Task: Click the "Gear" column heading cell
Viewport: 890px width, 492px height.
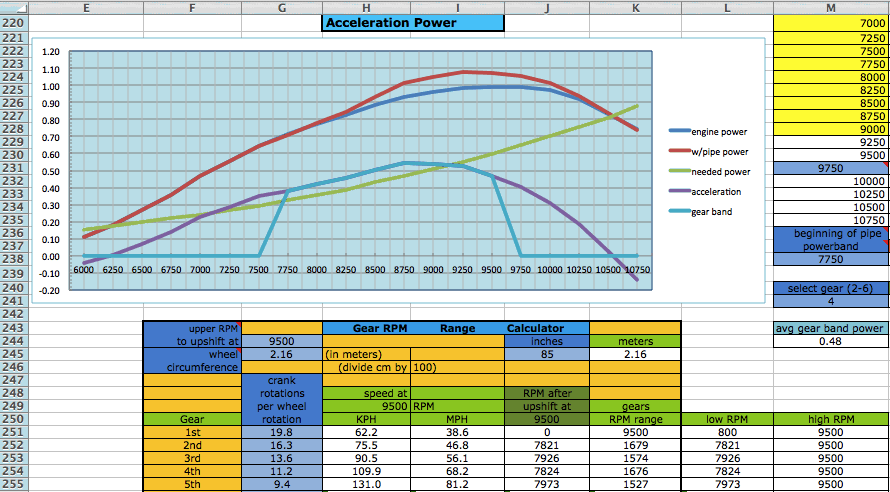Action: pos(192,419)
